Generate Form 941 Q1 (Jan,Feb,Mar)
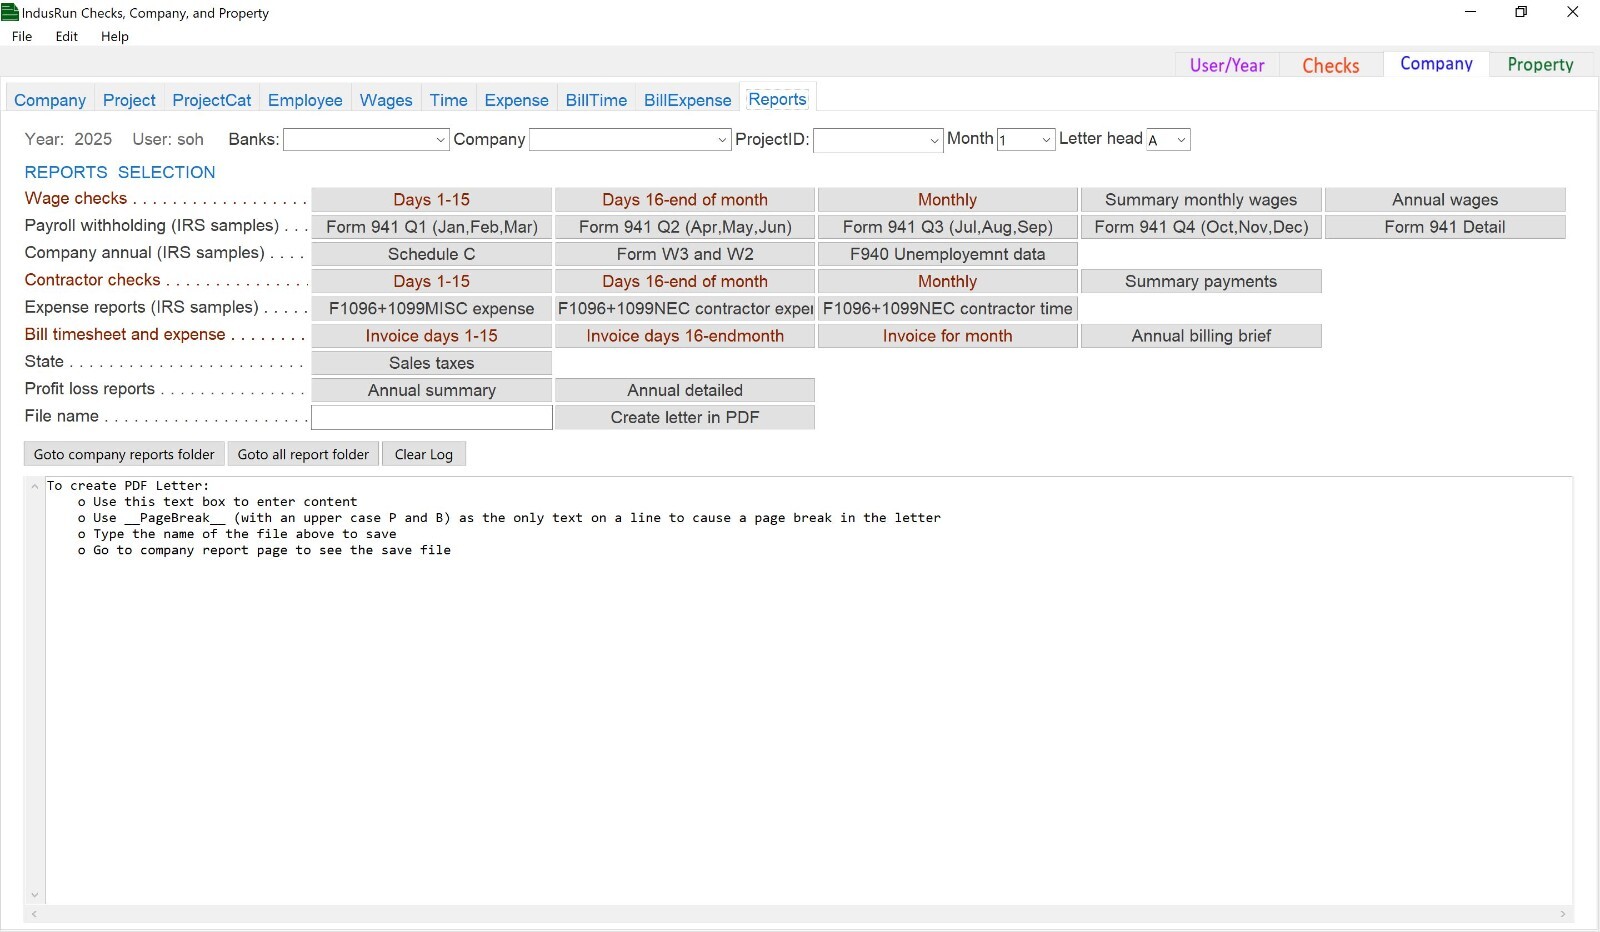 pyautogui.click(x=432, y=227)
